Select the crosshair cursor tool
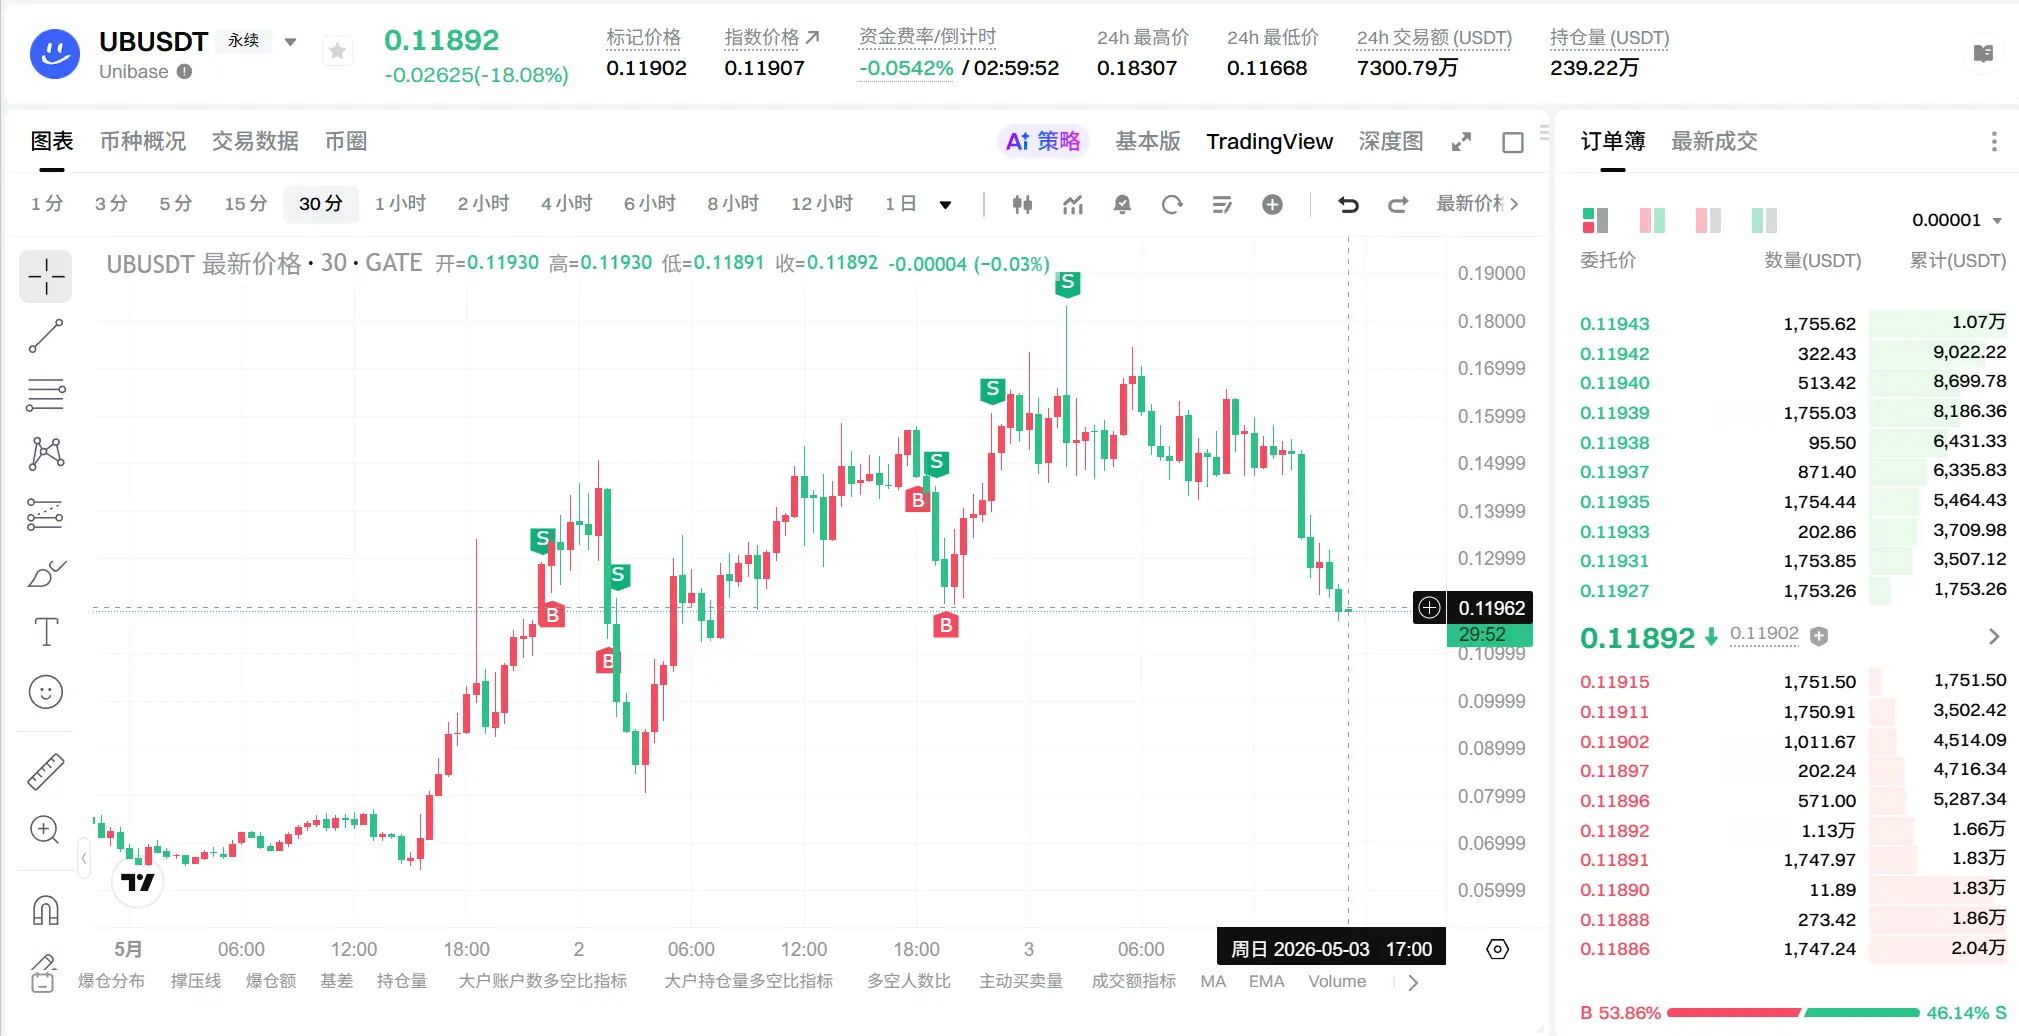This screenshot has width=2019, height=1036. point(46,275)
